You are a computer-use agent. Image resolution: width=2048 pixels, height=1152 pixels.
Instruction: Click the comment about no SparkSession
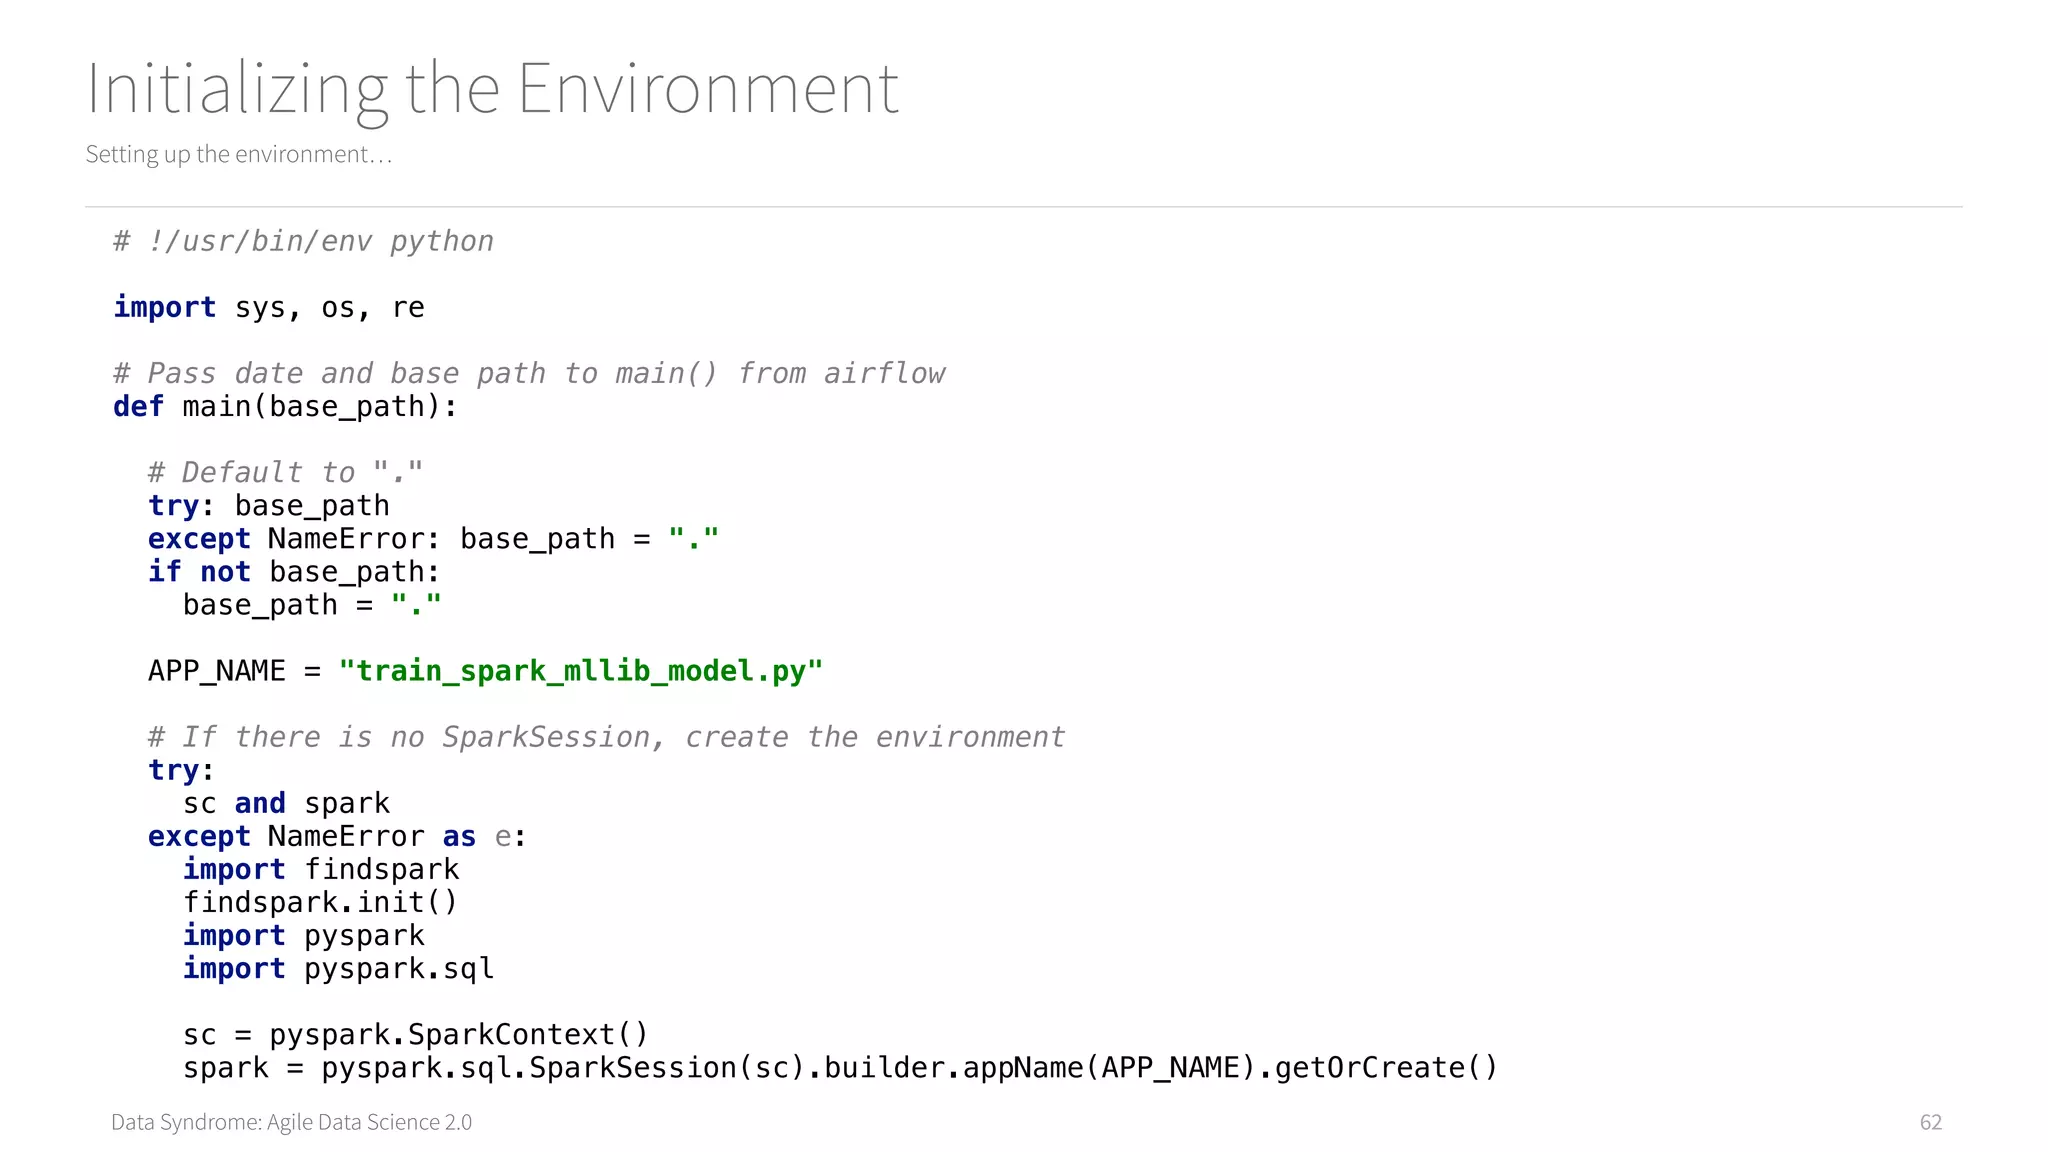coord(607,737)
